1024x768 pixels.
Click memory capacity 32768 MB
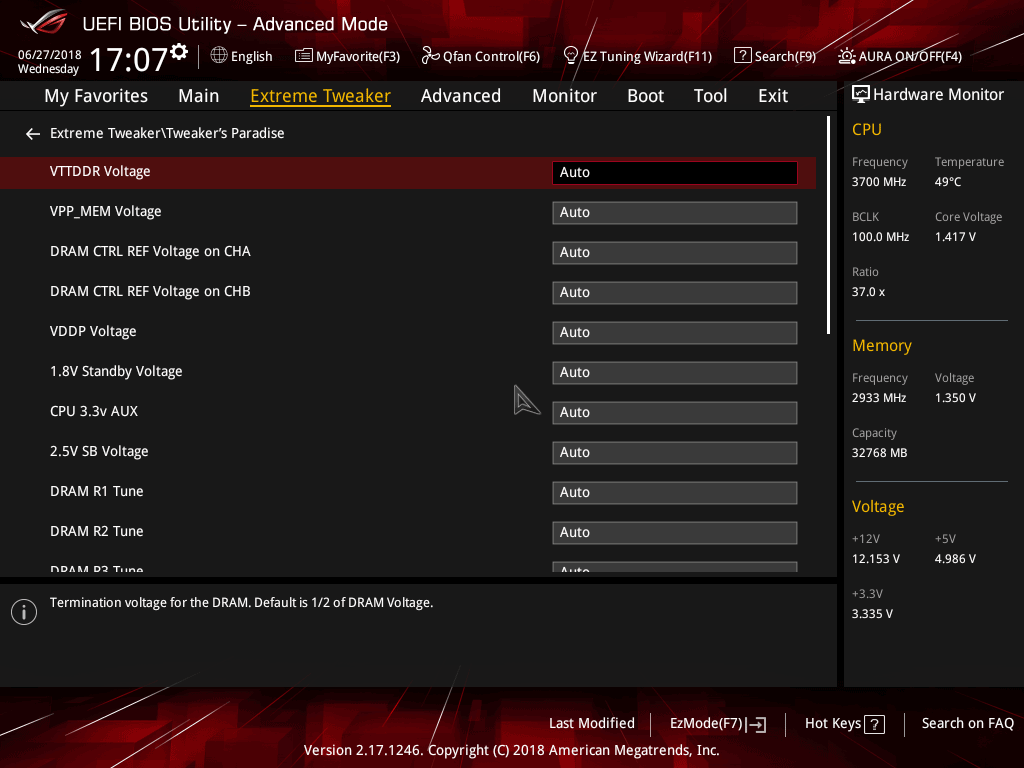click(x=879, y=453)
